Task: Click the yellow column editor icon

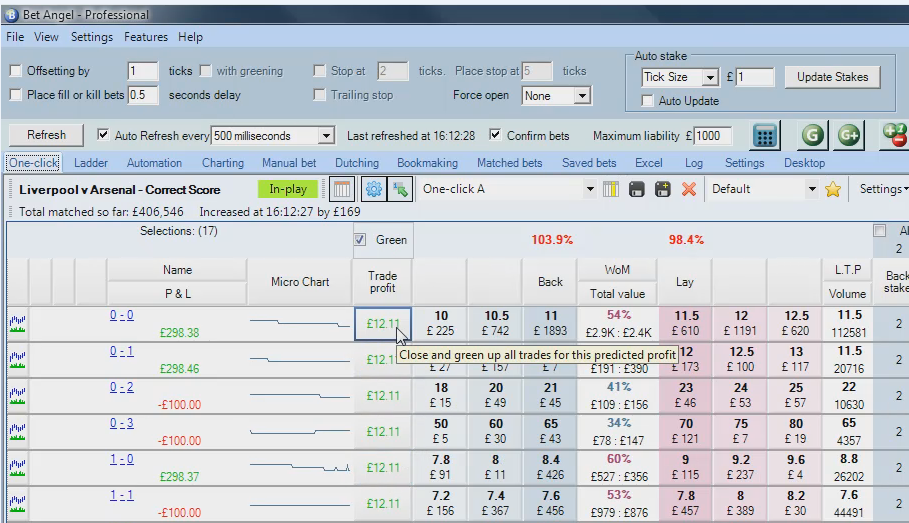Action: (611, 189)
